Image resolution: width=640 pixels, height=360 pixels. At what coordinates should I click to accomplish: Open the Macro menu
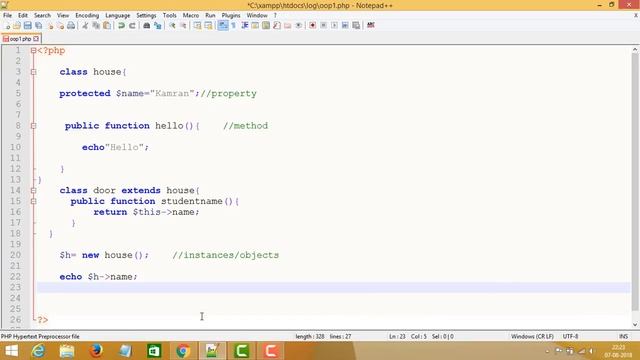tap(191, 15)
